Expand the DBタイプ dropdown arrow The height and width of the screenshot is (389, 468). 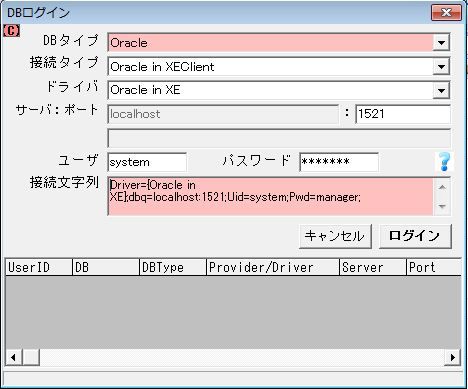pos(441,43)
